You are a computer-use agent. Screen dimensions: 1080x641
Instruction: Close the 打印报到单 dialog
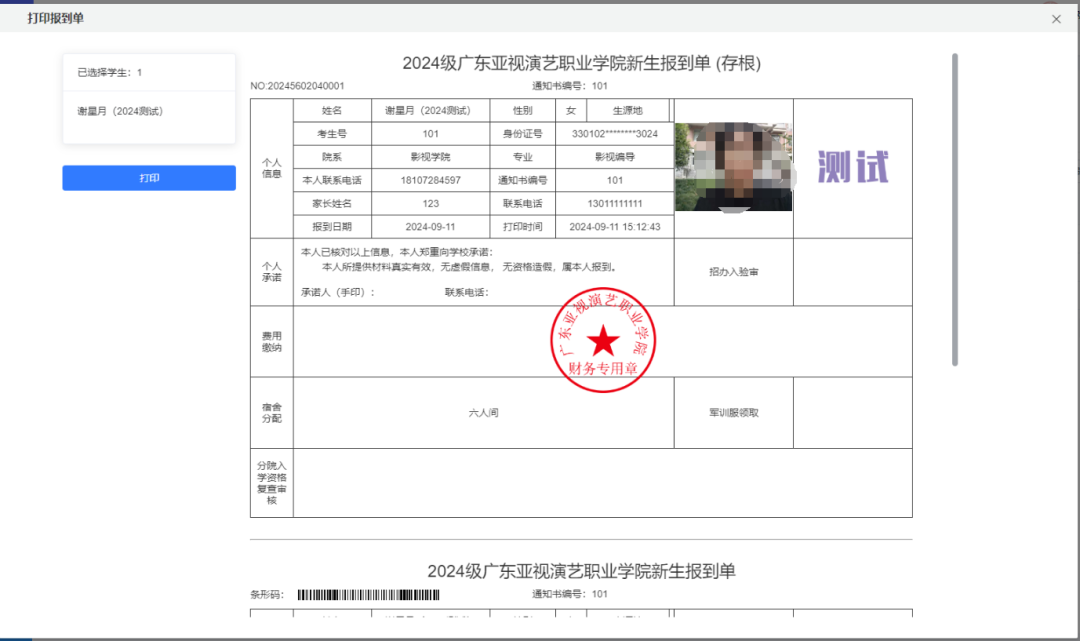tap(1056, 19)
